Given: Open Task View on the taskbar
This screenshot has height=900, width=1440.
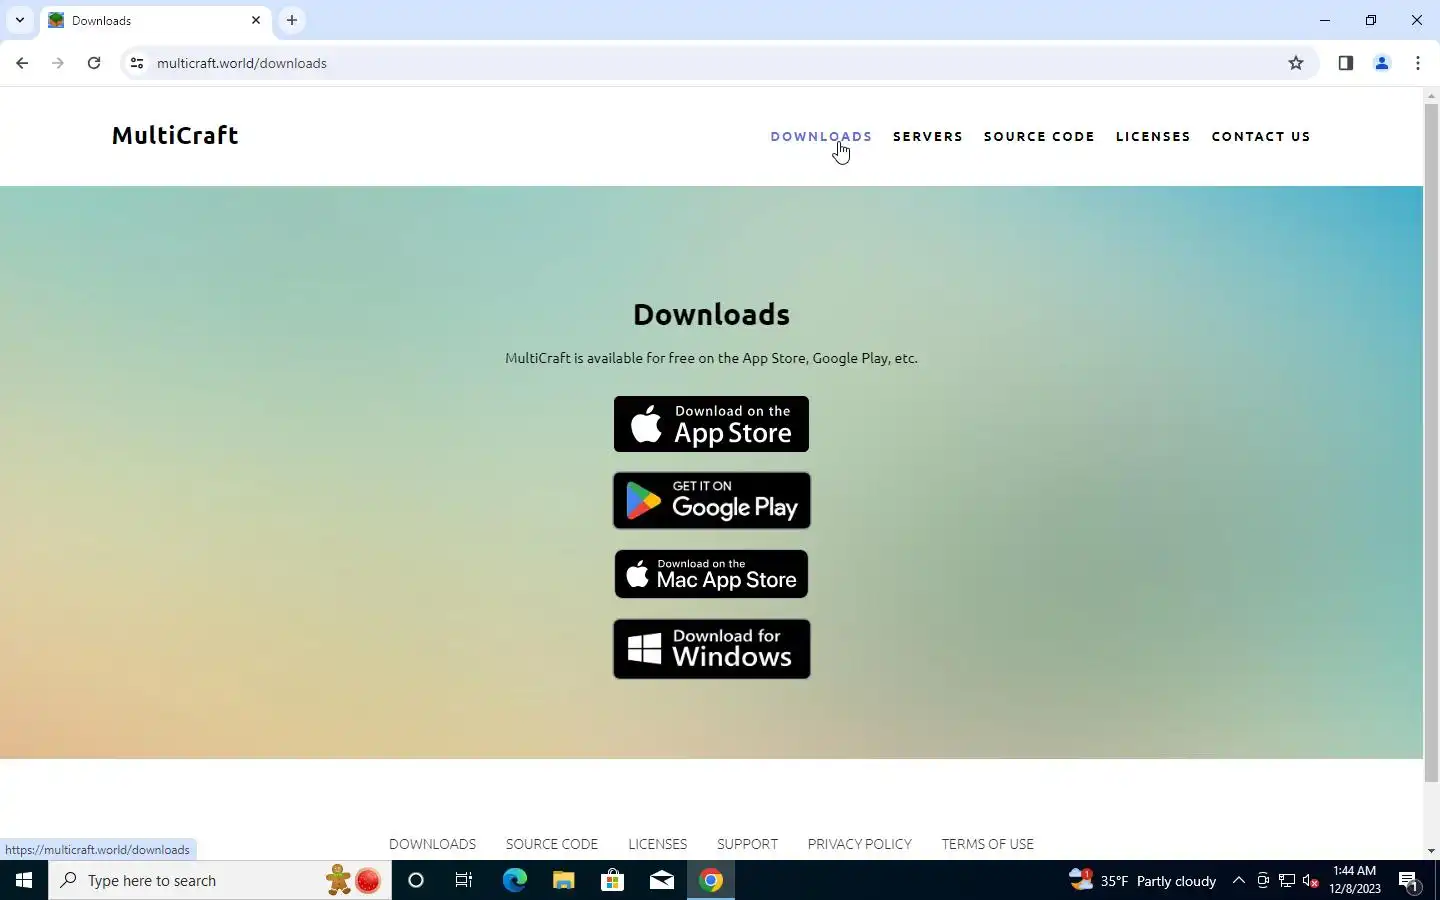Looking at the screenshot, I should pyautogui.click(x=464, y=880).
